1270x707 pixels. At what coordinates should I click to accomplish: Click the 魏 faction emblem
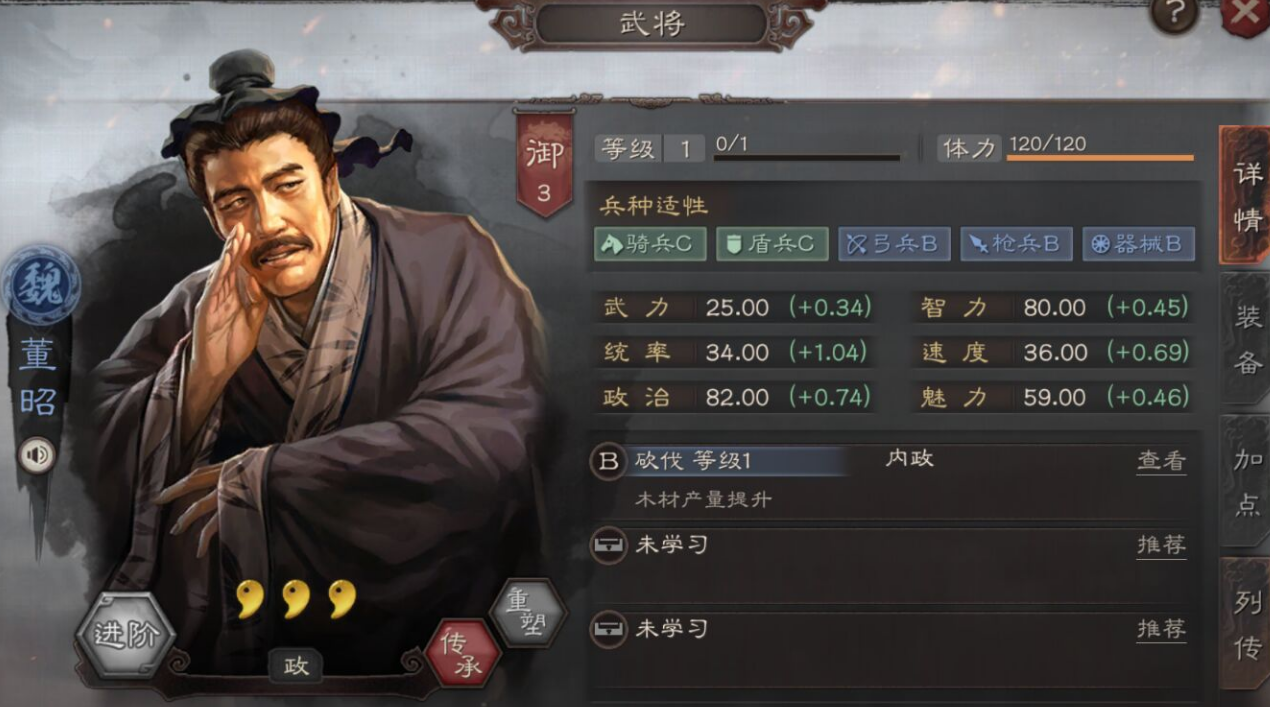pyautogui.click(x=40, y=286)
